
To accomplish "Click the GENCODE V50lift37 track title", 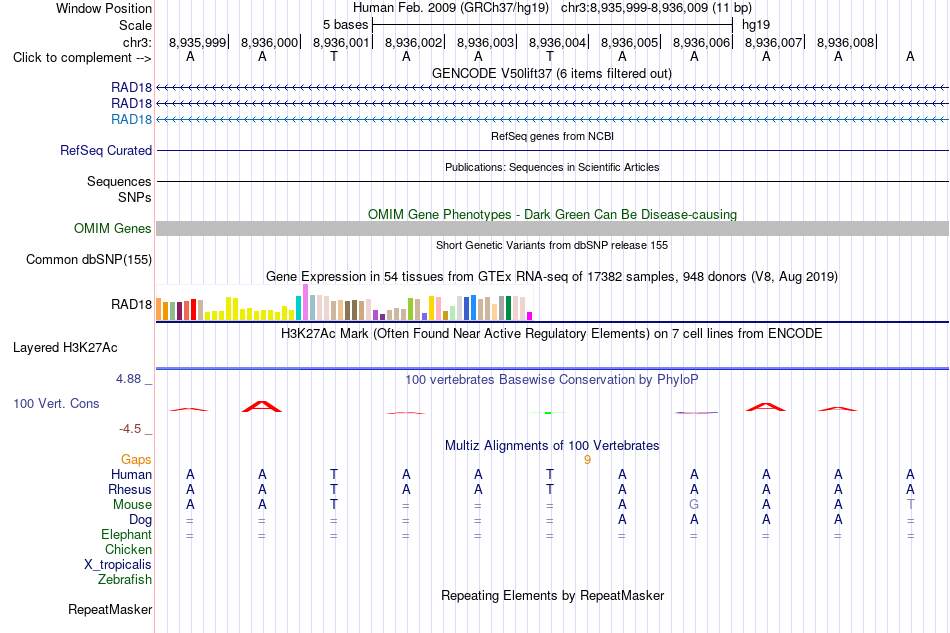I will pos(552,73).
